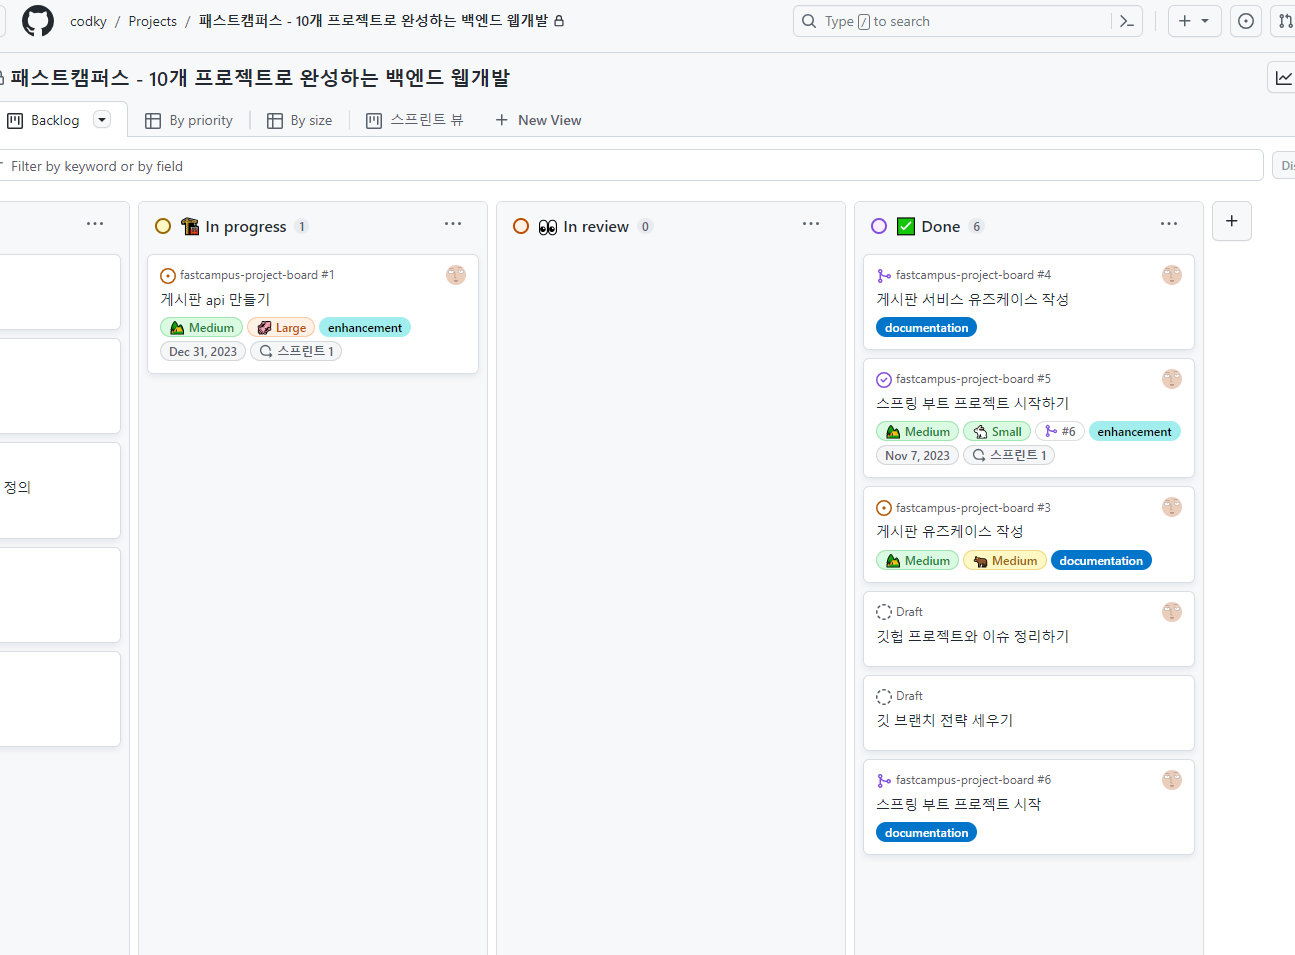Open the 게시판 유즈케이스 작성 title

pyautogui.click(x=949, y=531)
